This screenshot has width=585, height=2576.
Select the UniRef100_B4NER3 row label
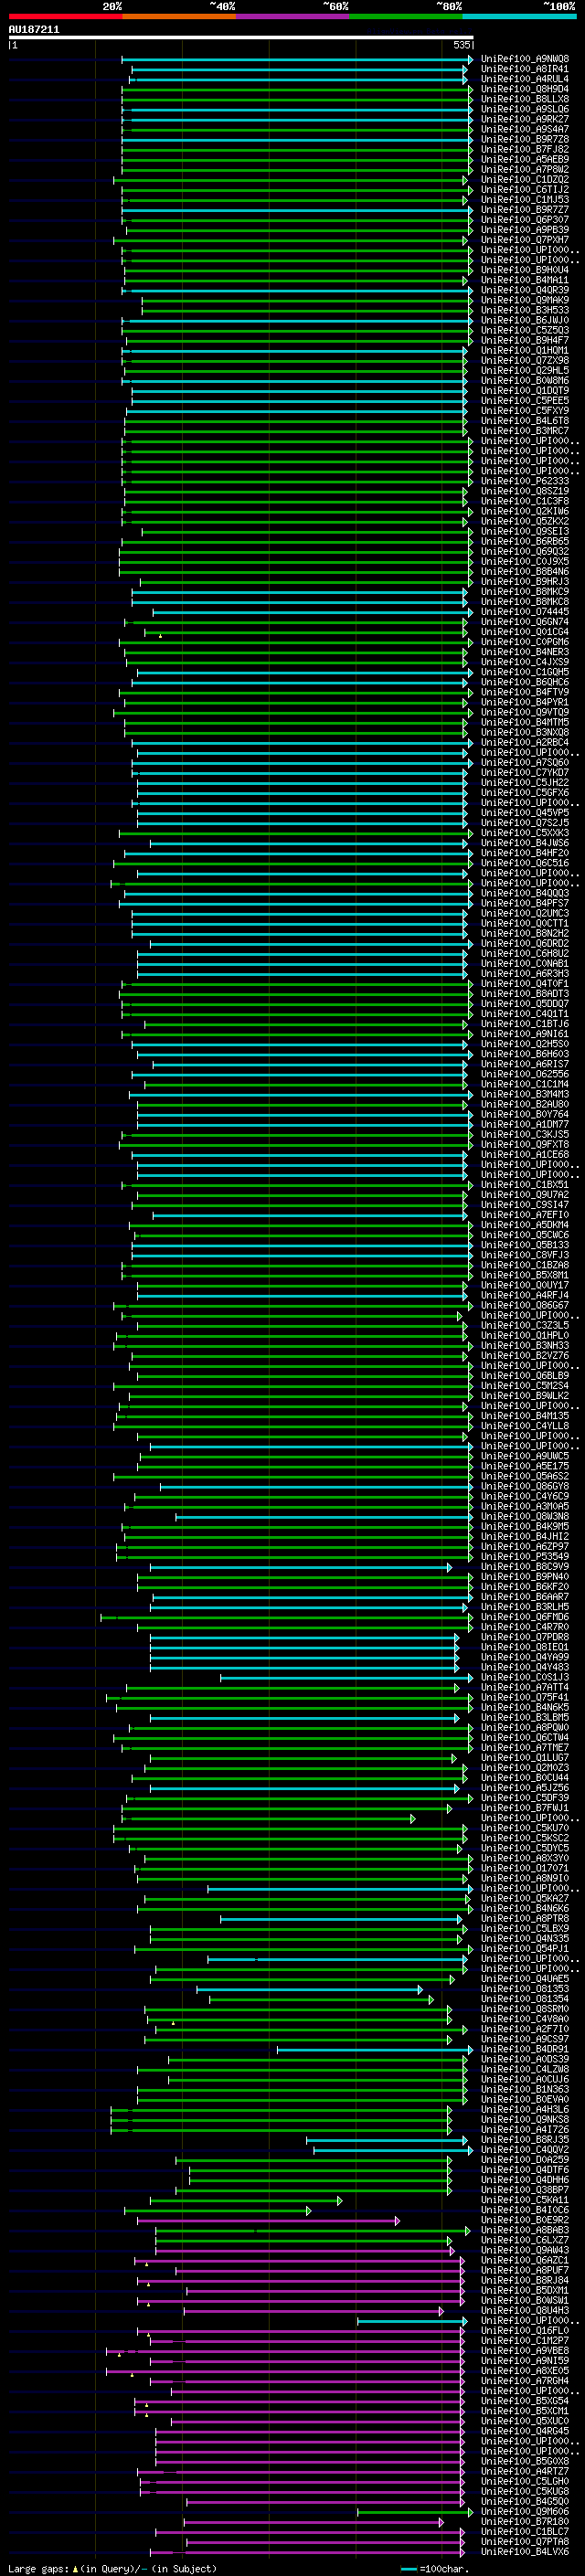click(x=524, y=652)
